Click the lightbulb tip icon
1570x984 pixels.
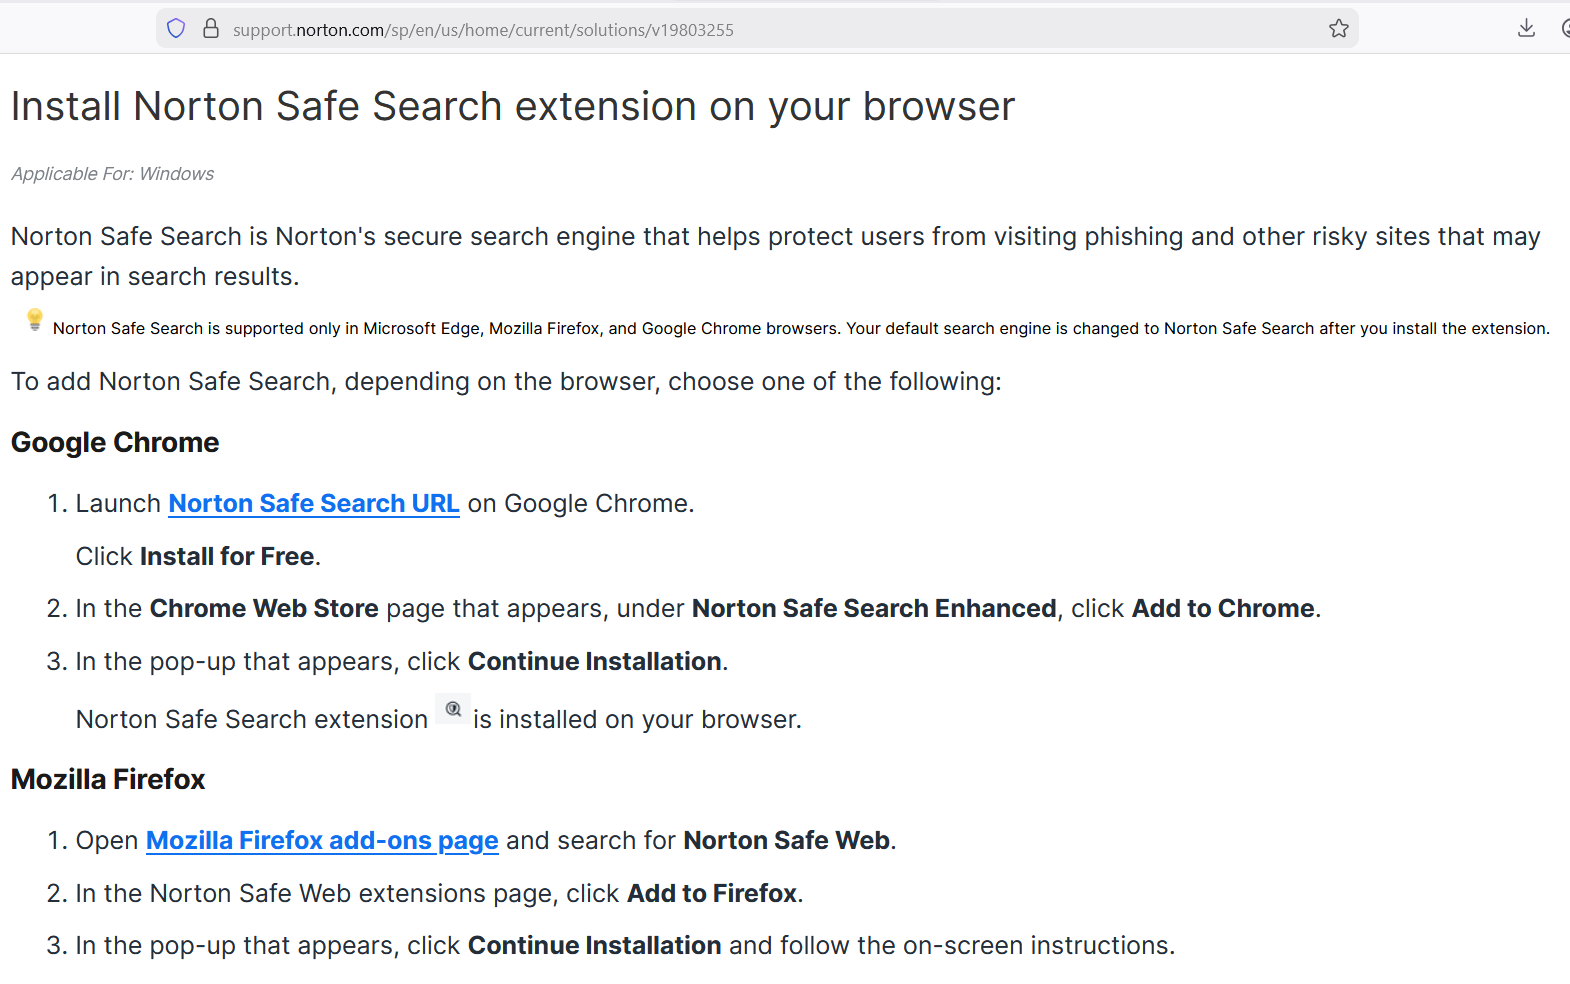click(x=35, y=320)
